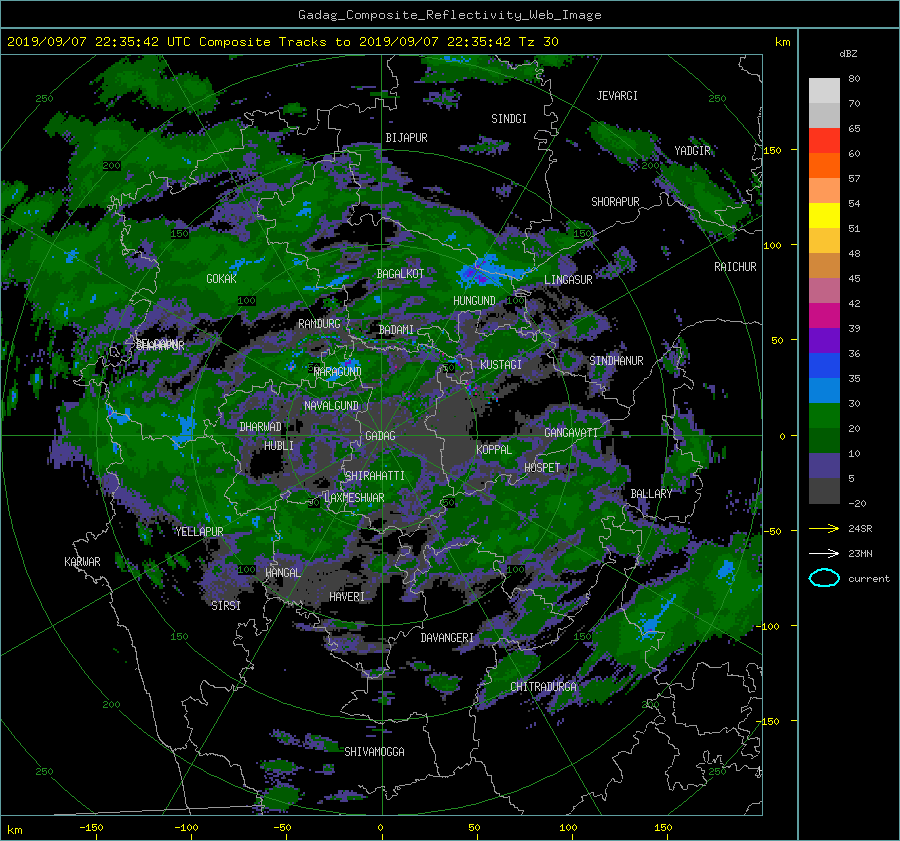Pick the bright green 20-30 dBZ swatch
The image size is (900, 841).
click(824, 416)
